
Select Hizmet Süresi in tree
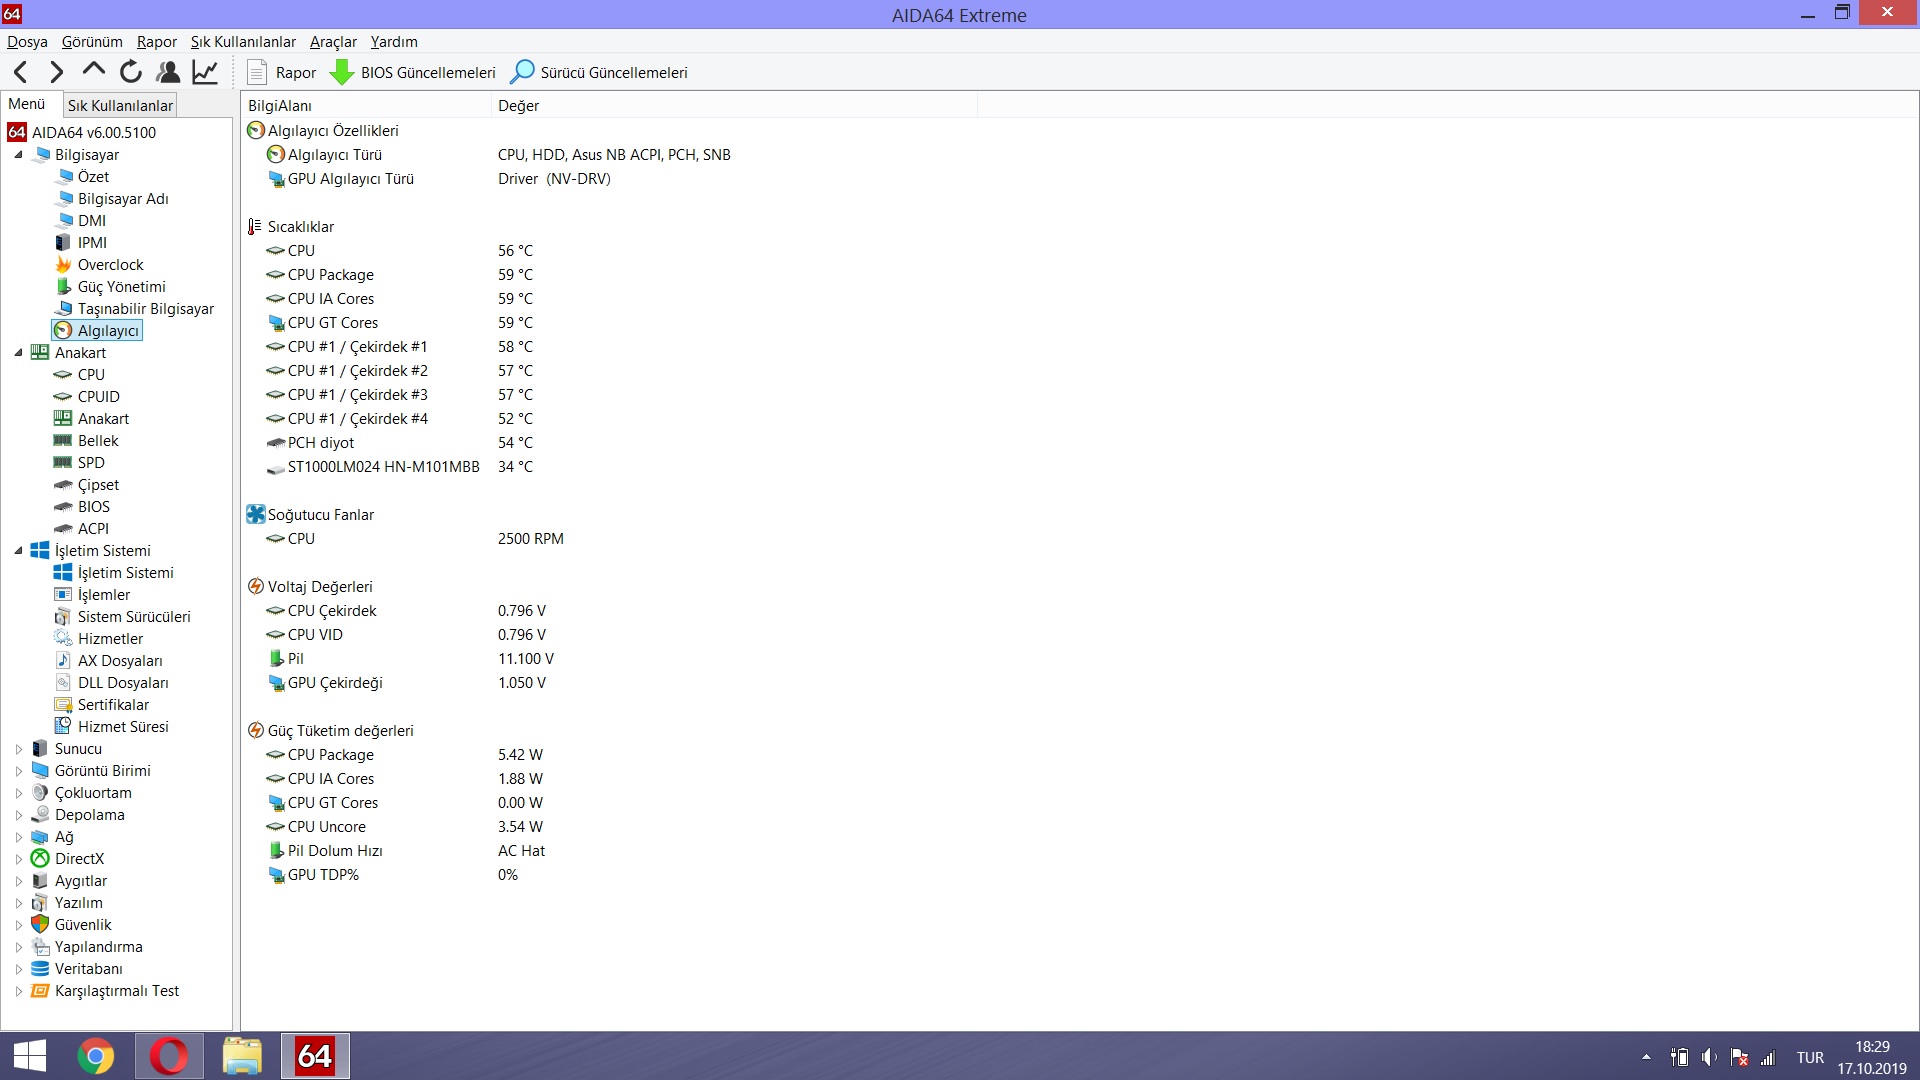[123, 727]
